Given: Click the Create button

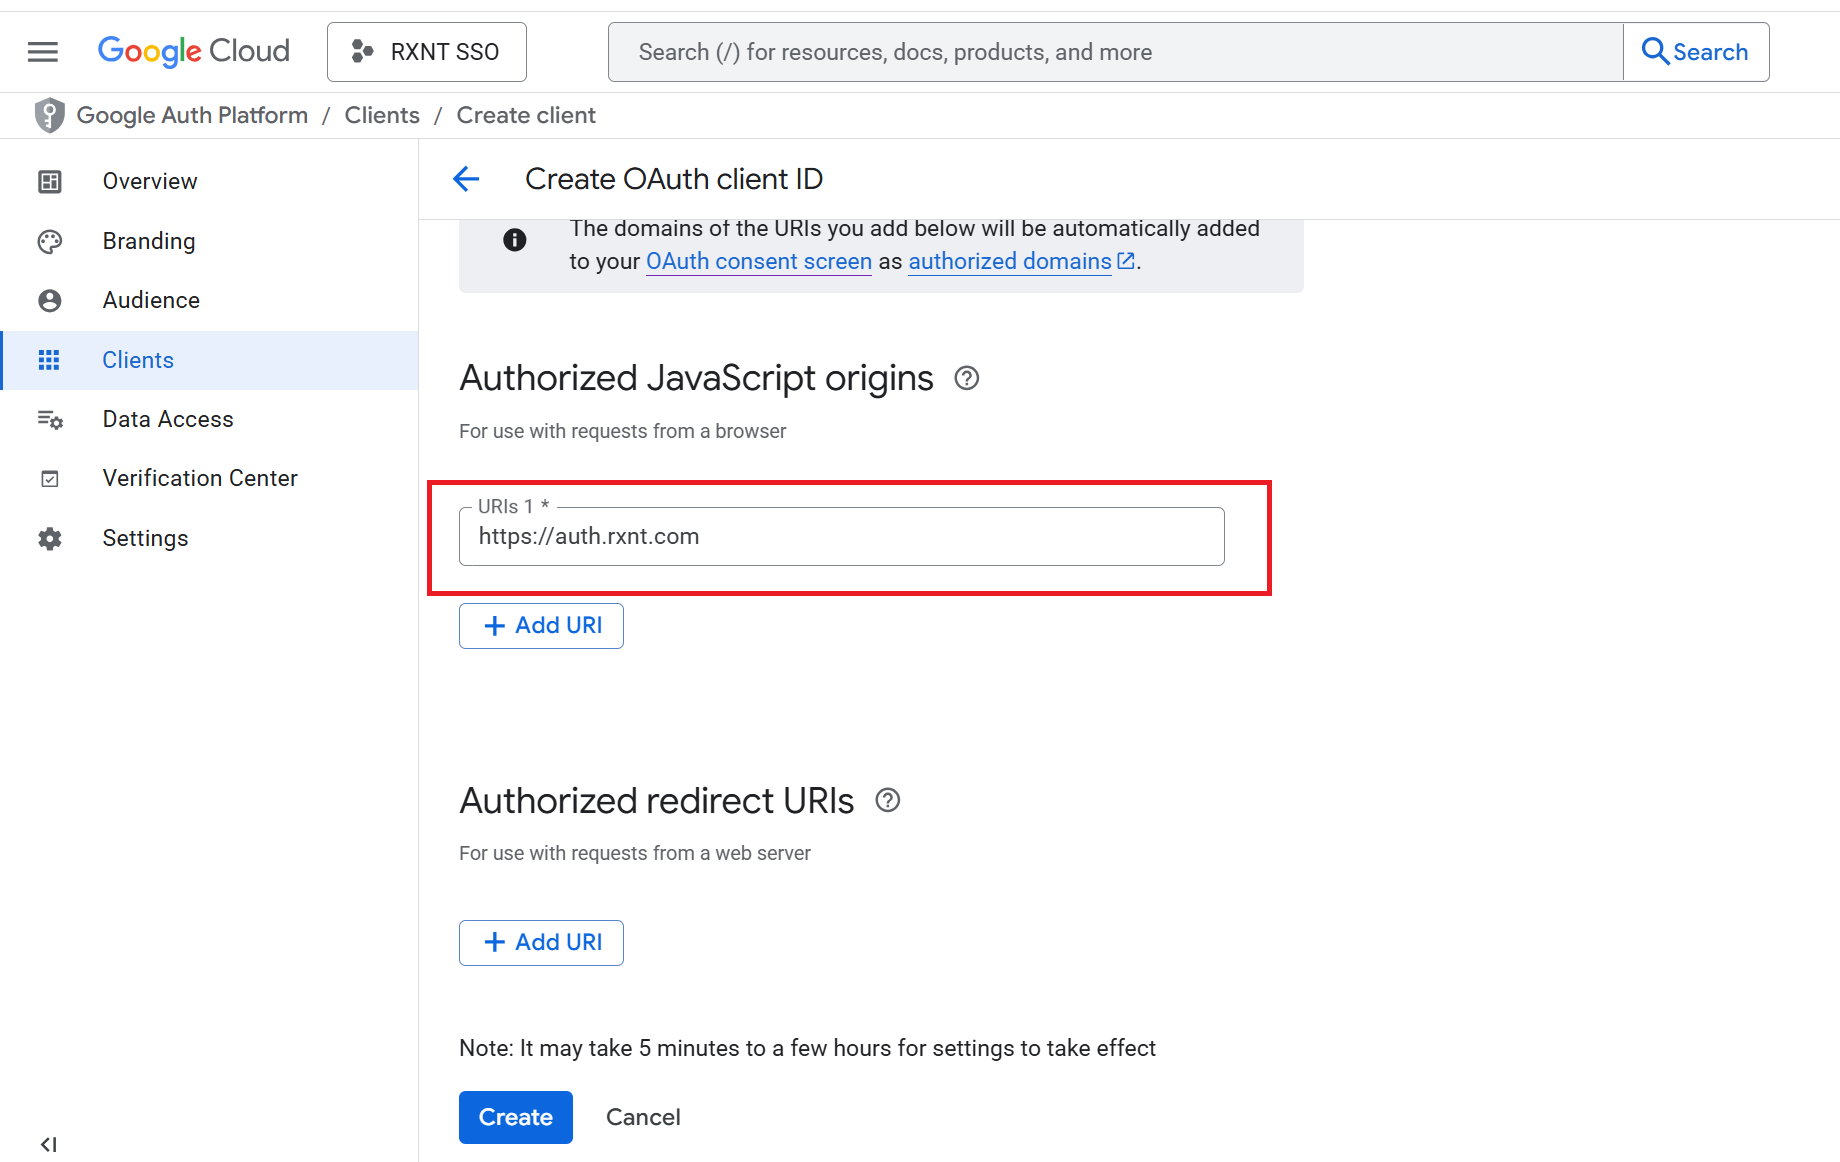Looking at the screenshot, I should [x=515, y=1117].
